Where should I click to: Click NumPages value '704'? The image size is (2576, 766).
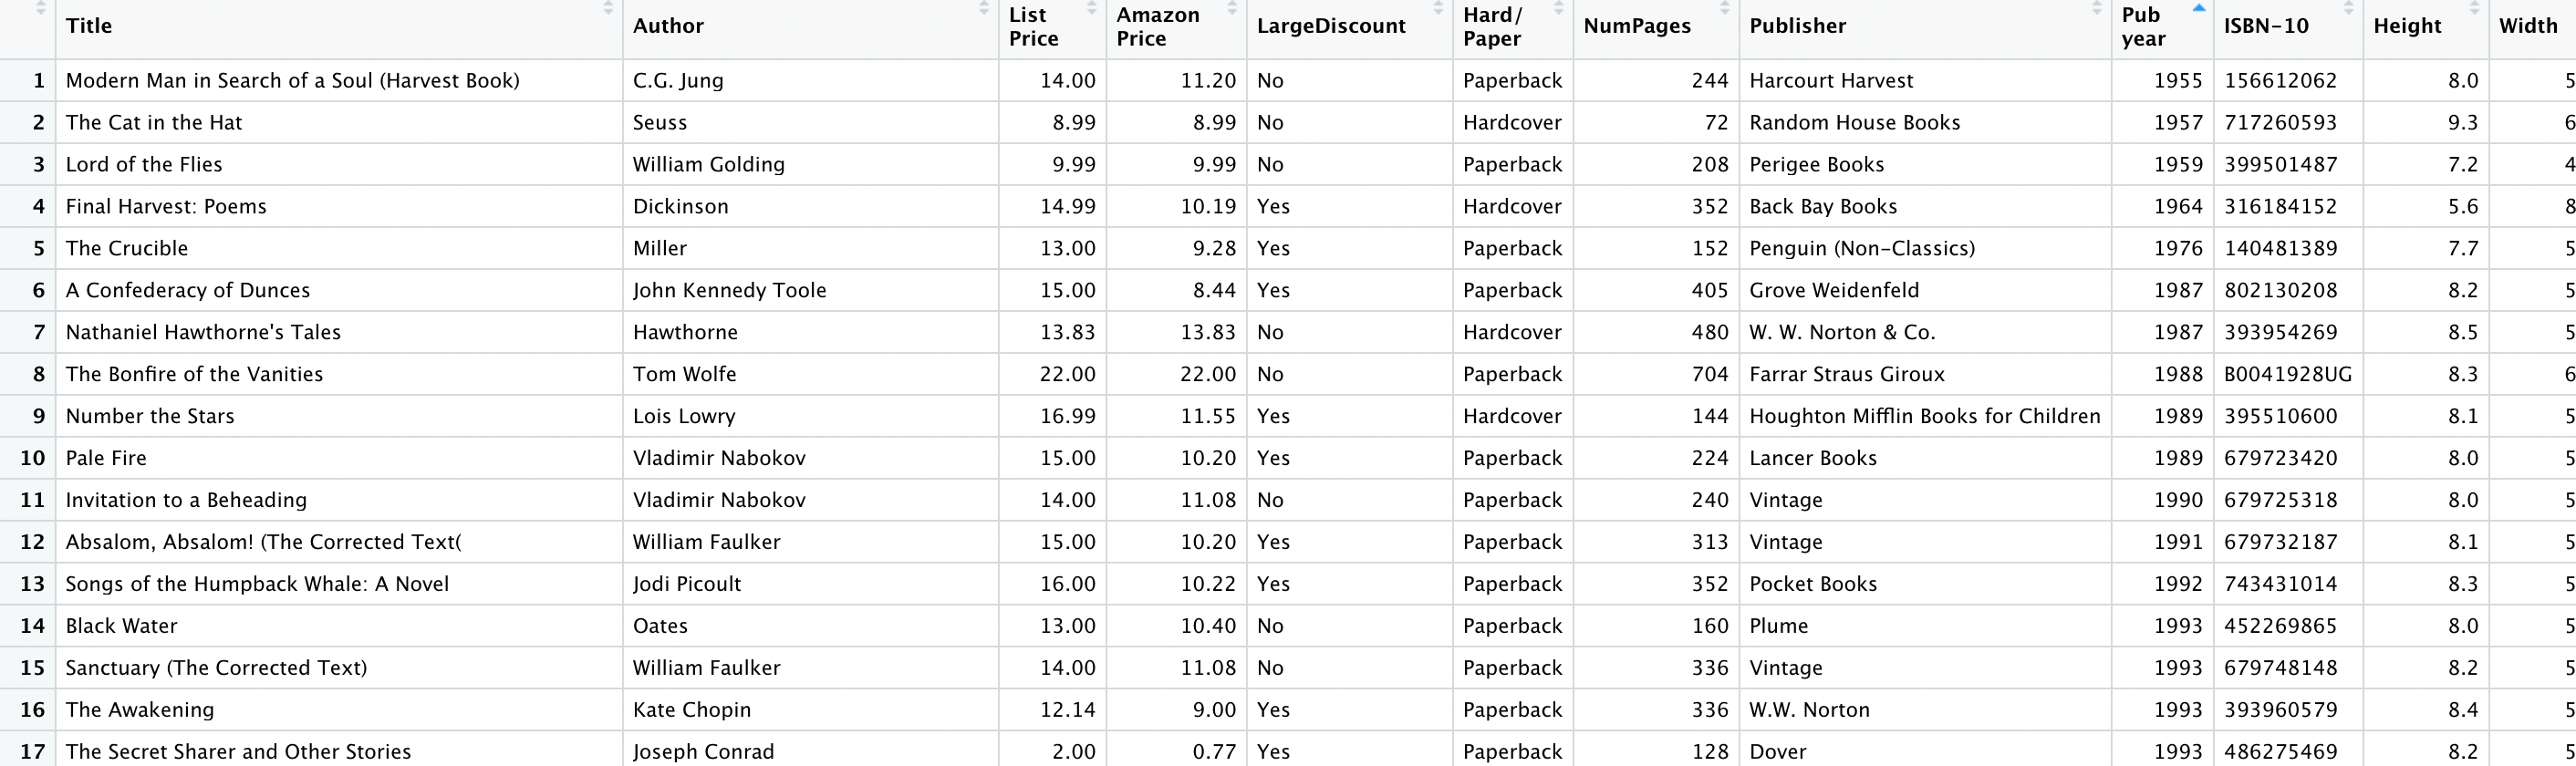tap(1710, 374)
